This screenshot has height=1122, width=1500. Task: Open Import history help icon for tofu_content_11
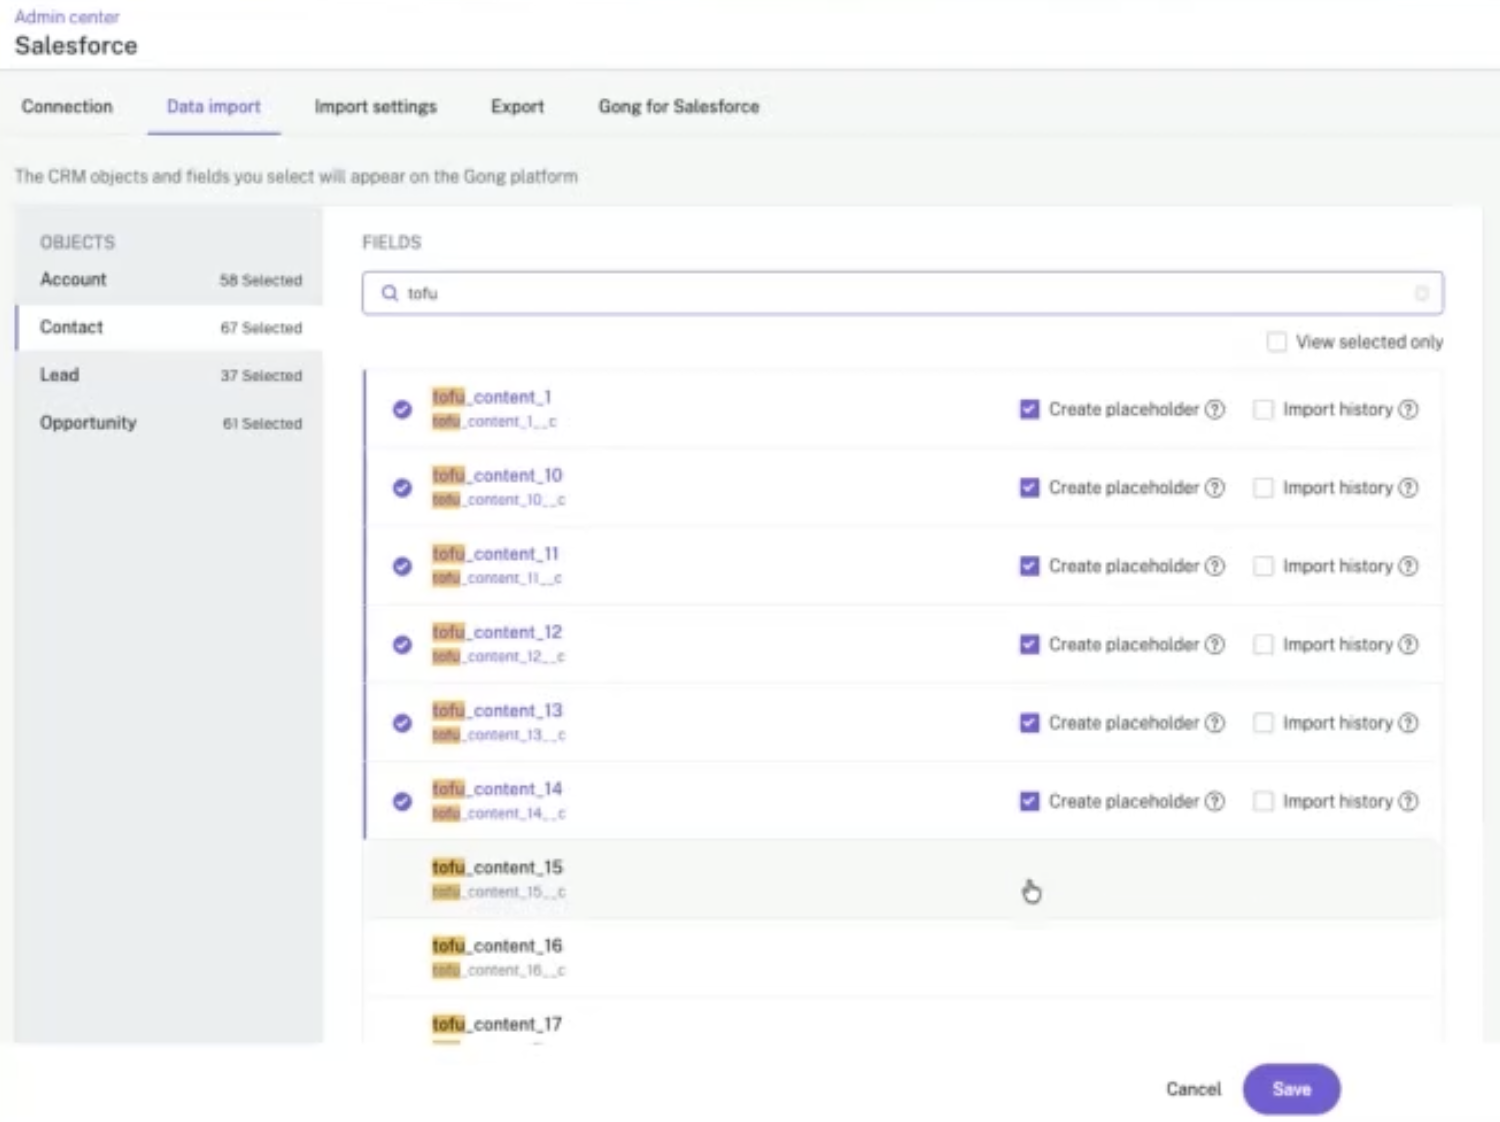tap(1408, 566)
